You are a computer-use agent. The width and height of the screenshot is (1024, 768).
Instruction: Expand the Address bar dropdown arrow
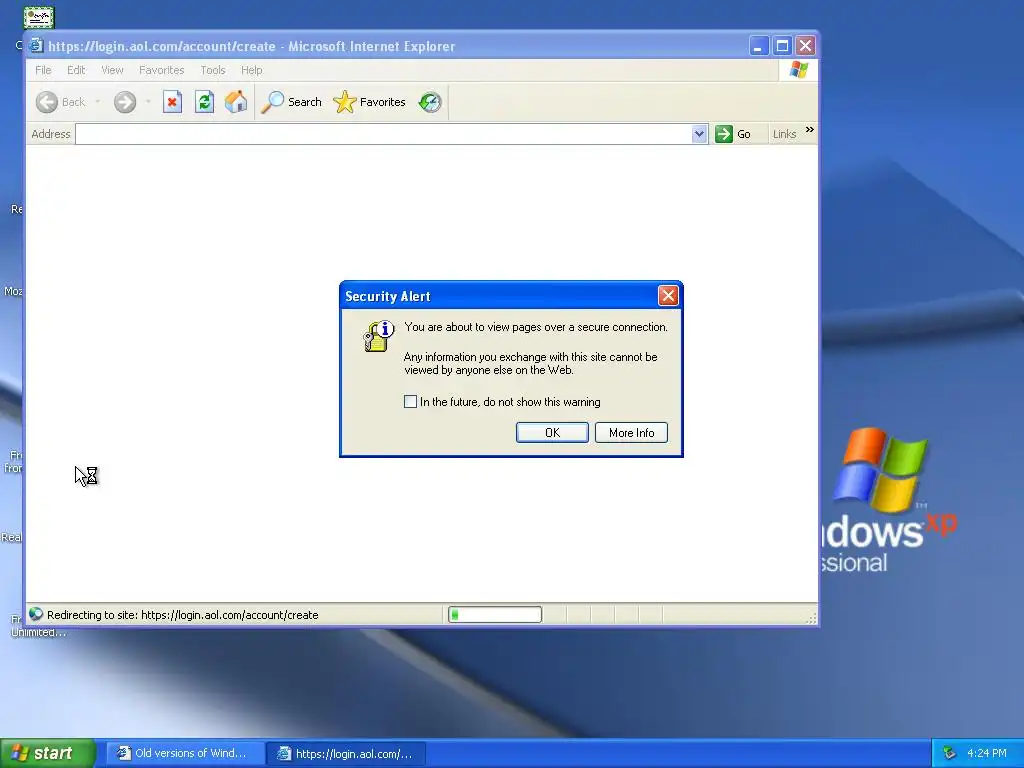[699, 134]
